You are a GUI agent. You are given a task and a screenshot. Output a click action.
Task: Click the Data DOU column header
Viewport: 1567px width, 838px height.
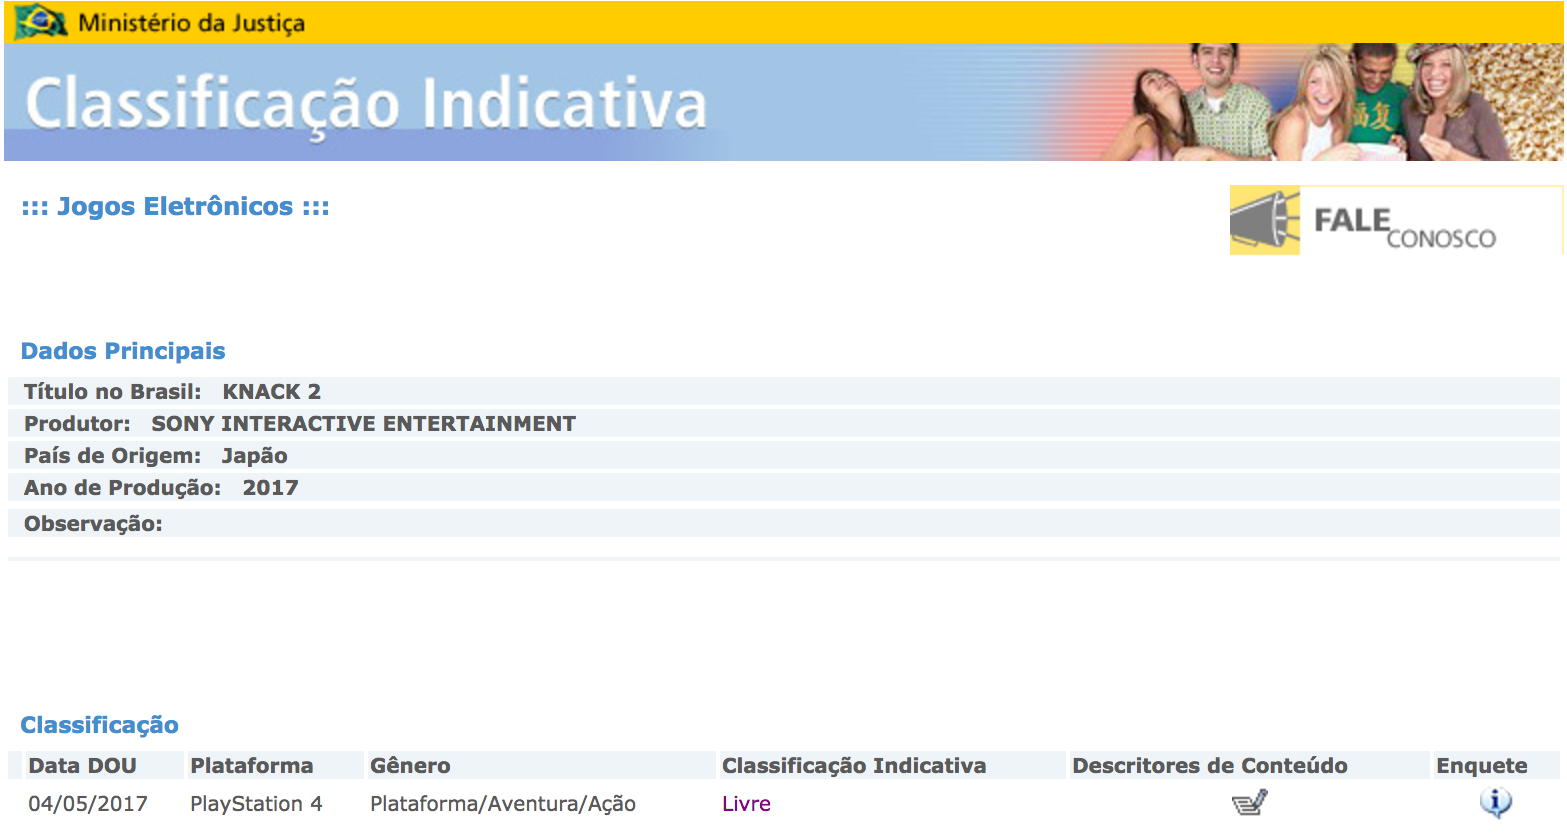point(82,766)
